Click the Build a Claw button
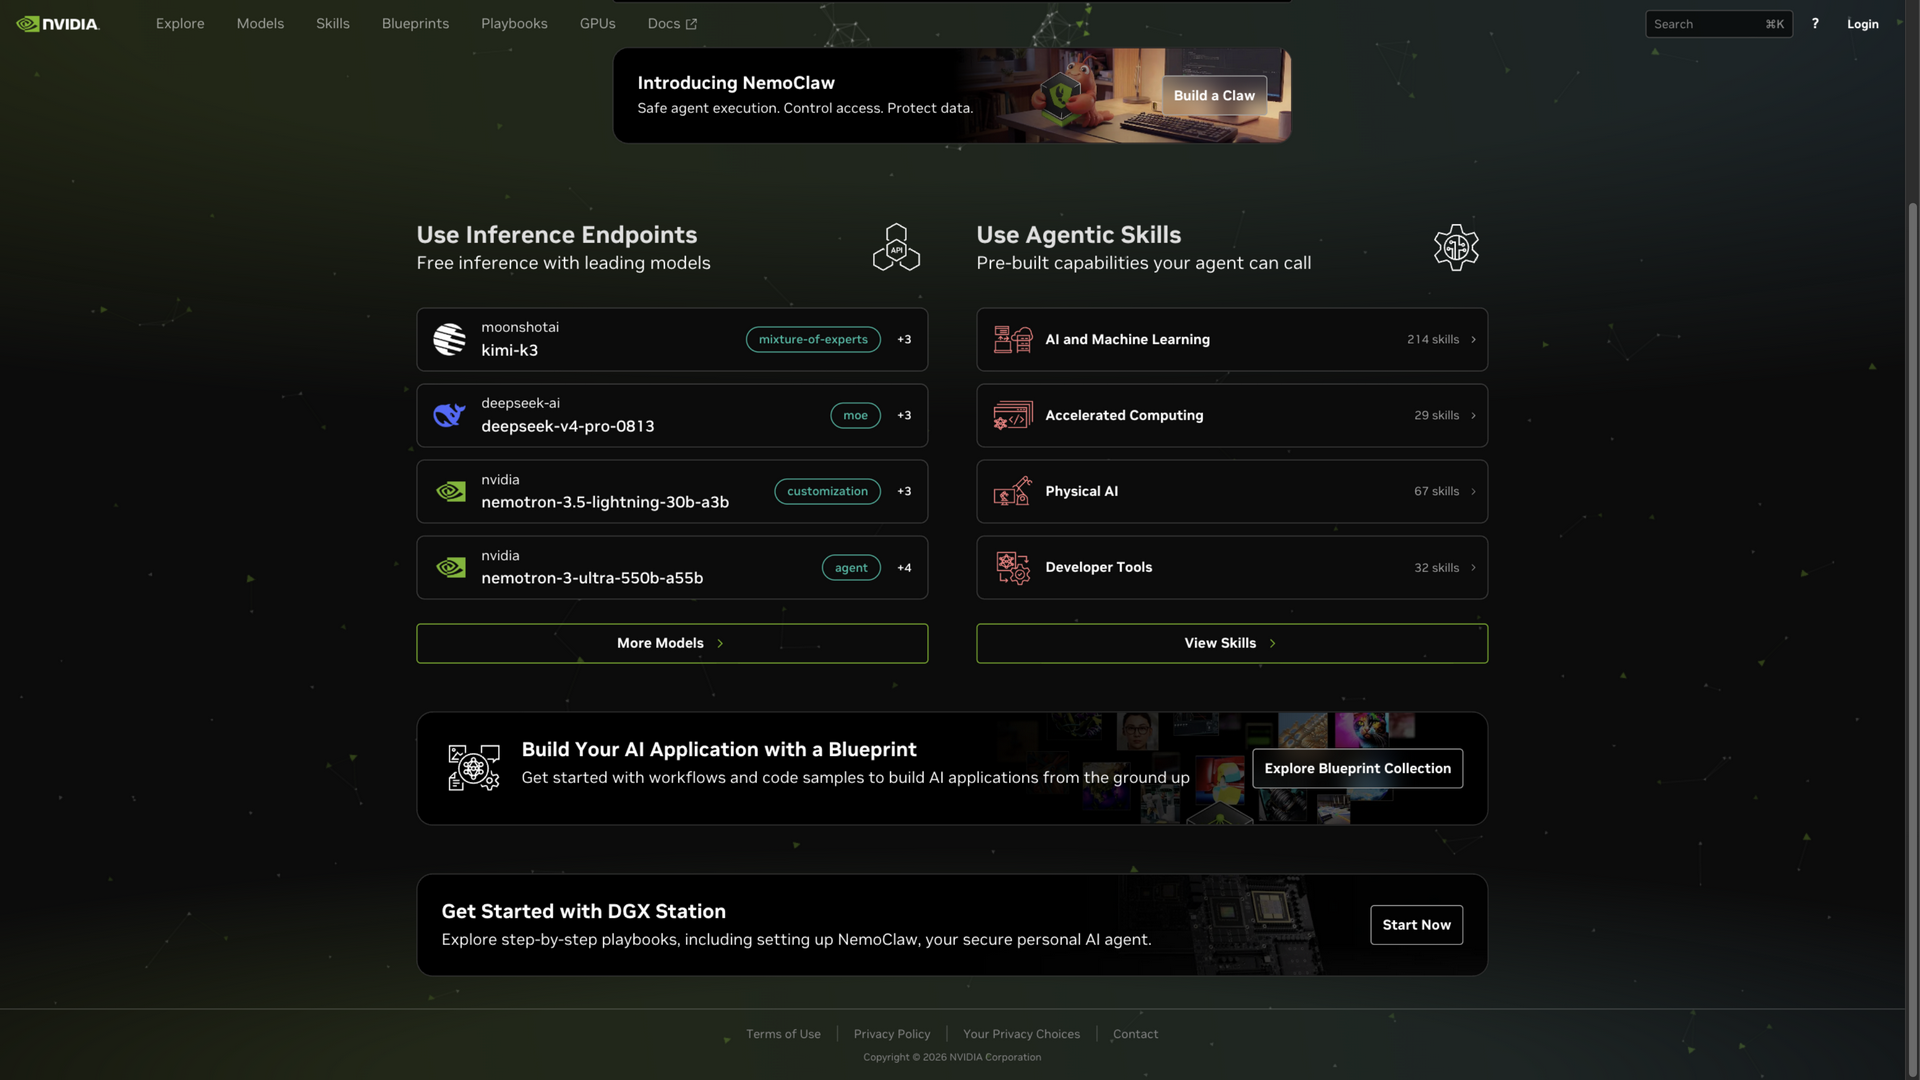The width and height of the screenshot is (1920, 1080). click(1214, 96)
